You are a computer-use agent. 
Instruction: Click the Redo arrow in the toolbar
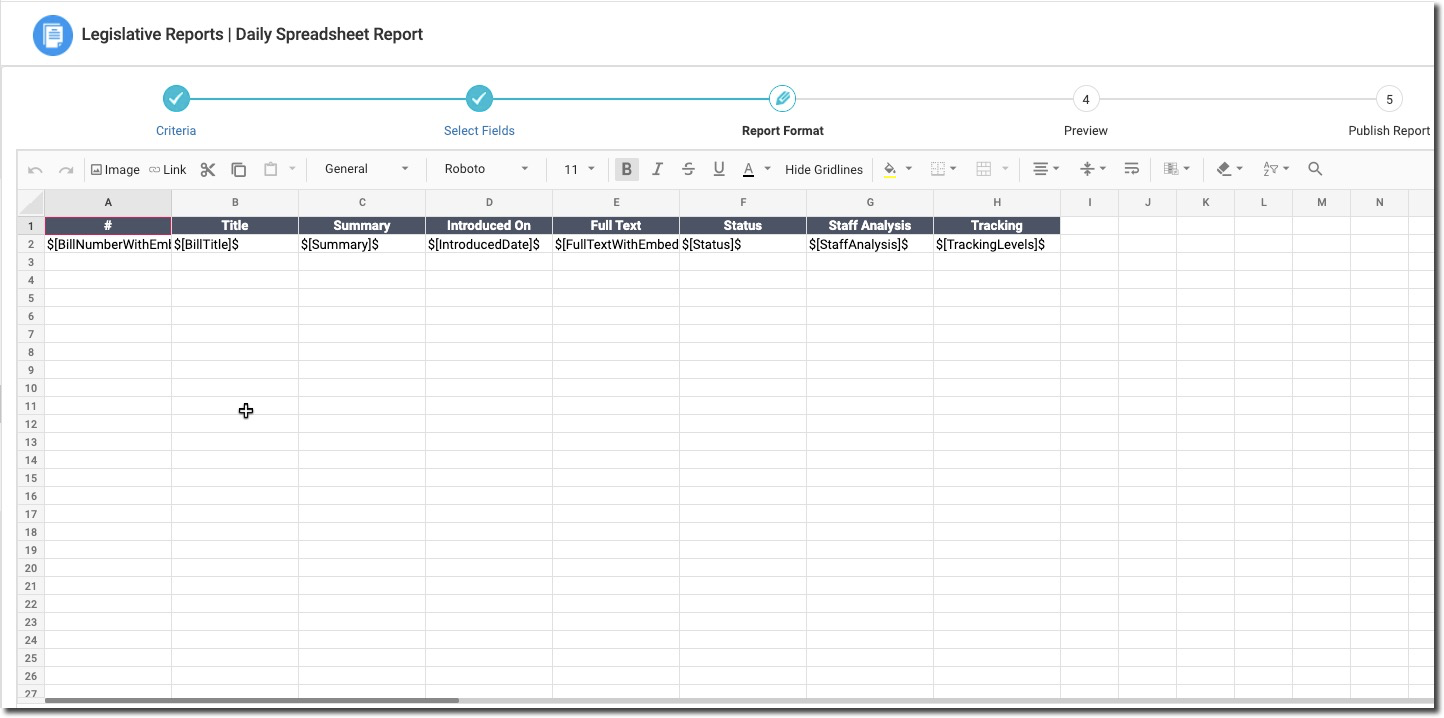coord(66,170)
